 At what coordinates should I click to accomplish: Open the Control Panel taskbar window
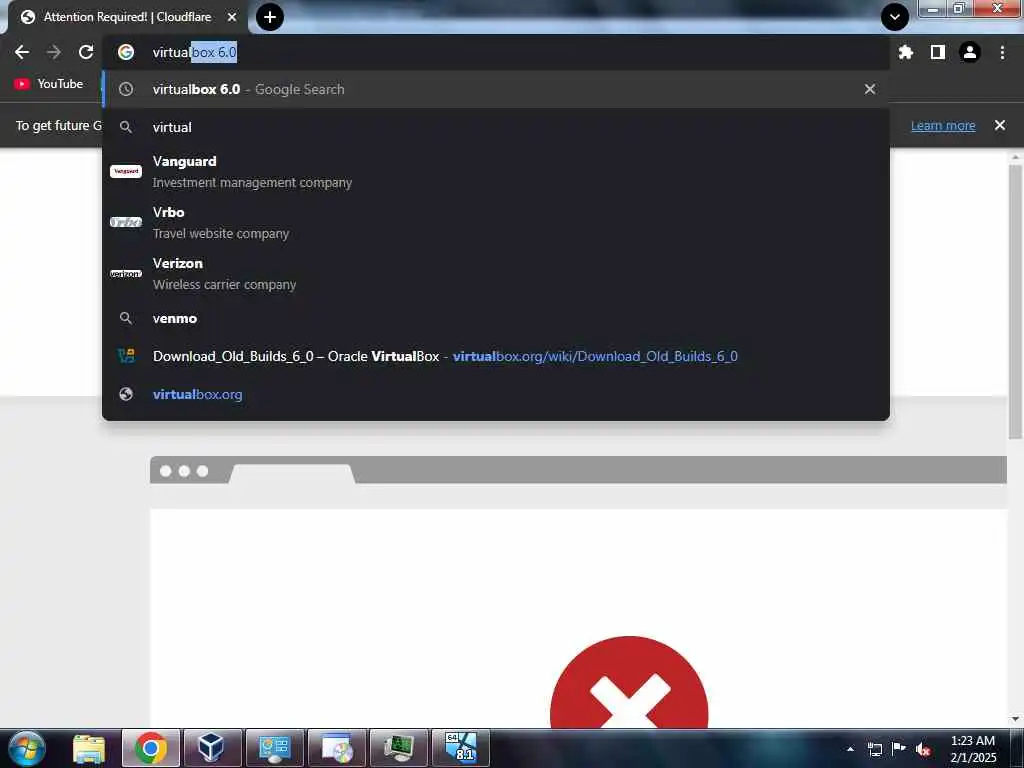274,748
